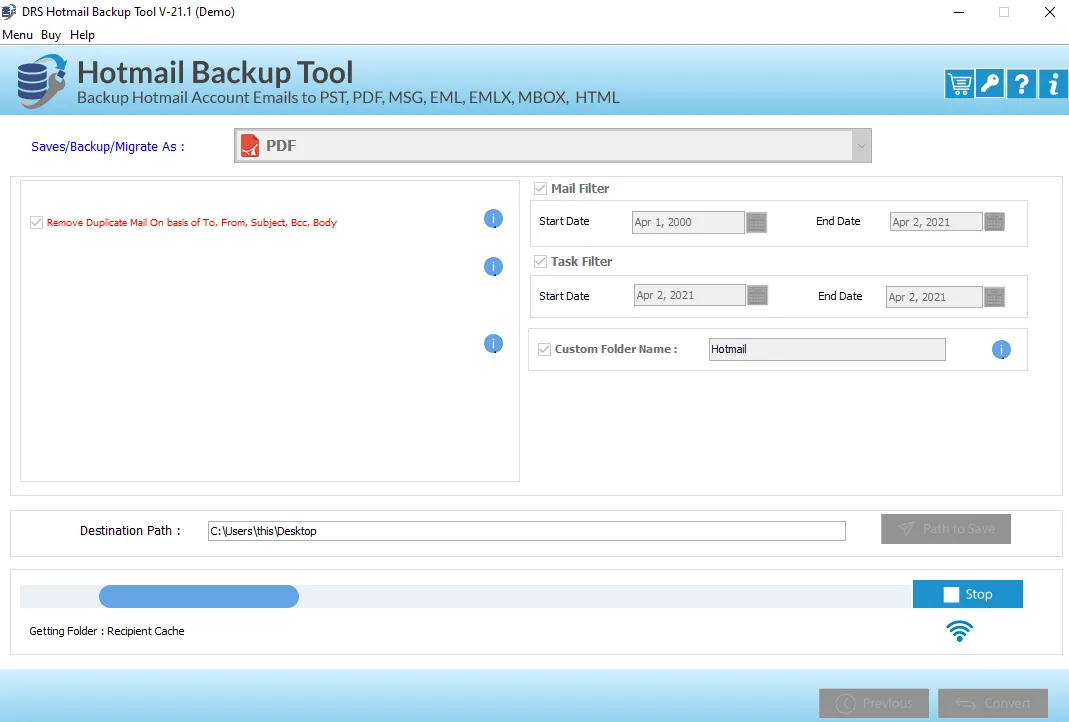Screen dimensions: 1069x722
Task: Expand the Saves/Backup/Migrate As dropdown
Action: (x=861, y=145)
